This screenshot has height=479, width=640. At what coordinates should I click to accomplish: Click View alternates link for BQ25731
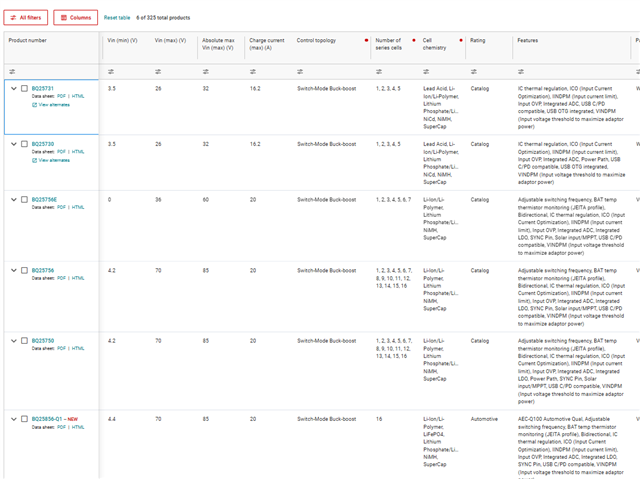click(x=54, y=105)
